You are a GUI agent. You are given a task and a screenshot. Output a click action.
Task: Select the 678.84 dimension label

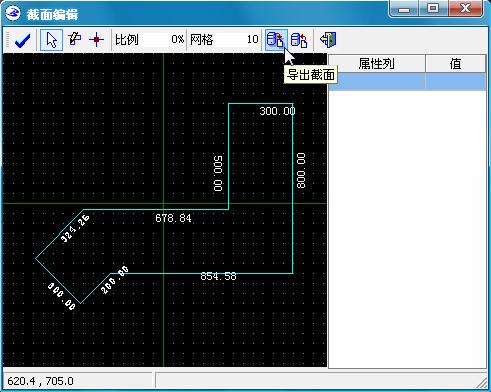point(173,218)
